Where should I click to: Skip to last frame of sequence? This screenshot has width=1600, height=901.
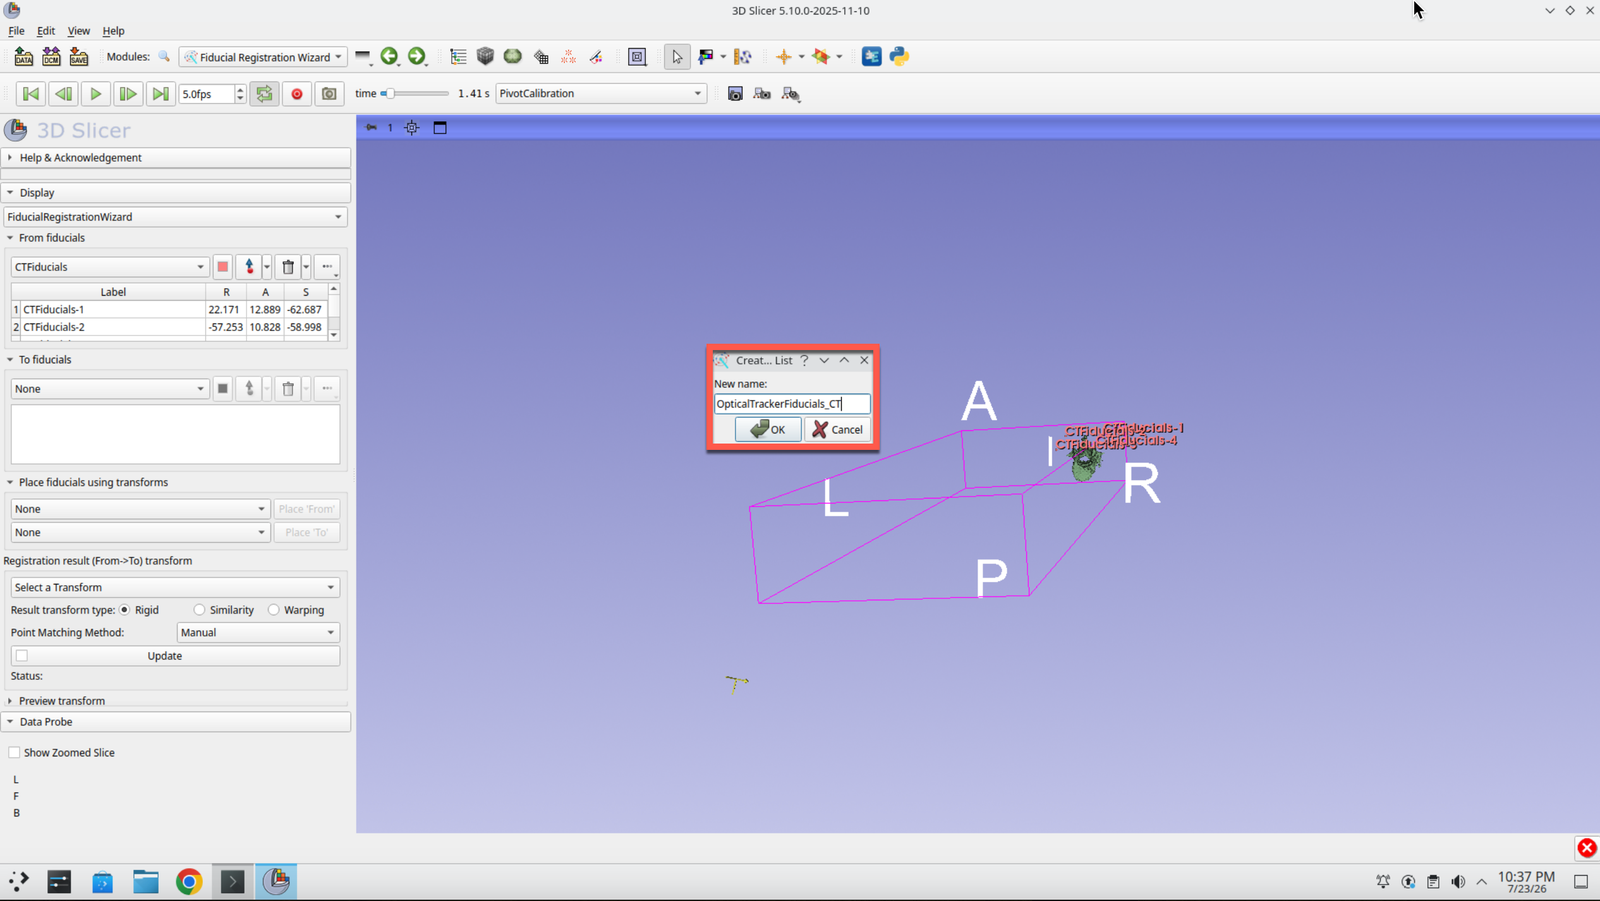[160, 94]
